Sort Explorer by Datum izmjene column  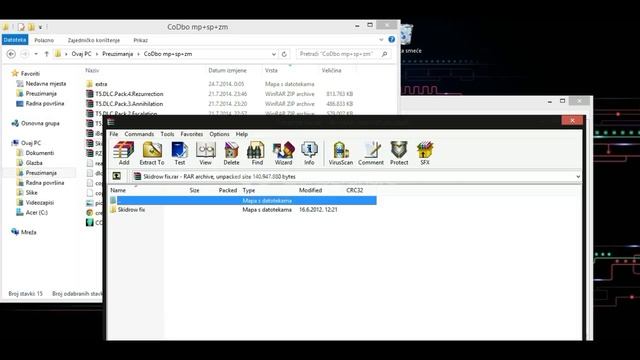coord(227,71)
